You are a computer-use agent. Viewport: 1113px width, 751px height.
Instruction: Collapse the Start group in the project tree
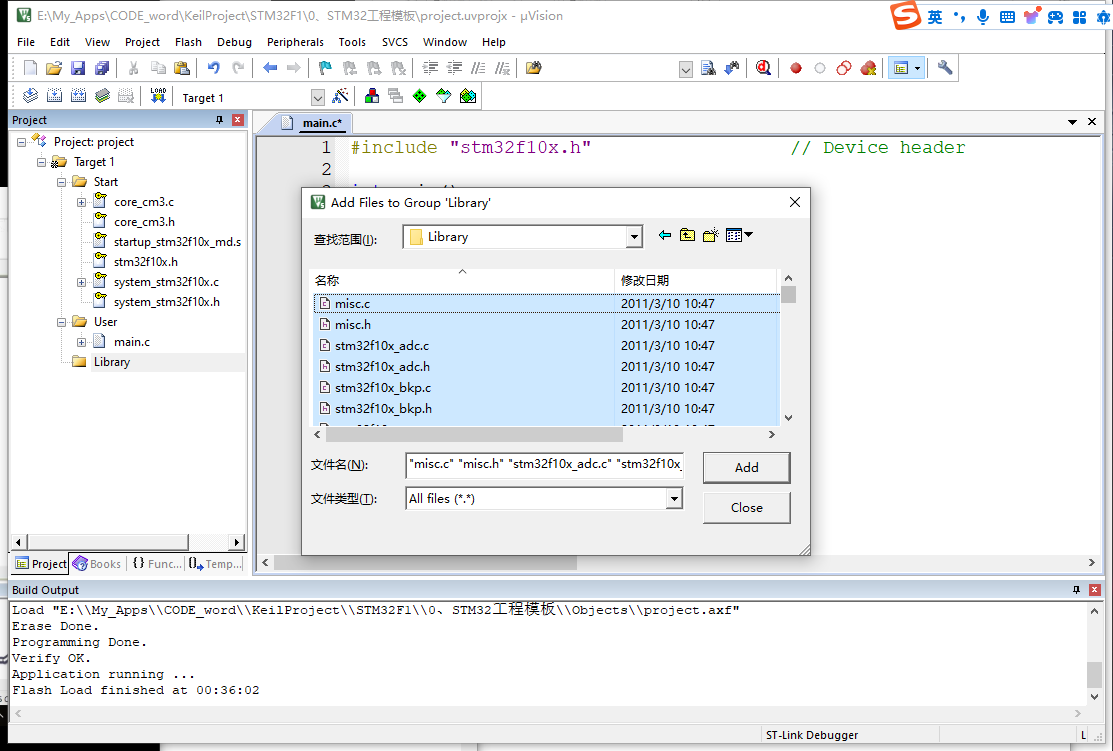click(62, 182)
